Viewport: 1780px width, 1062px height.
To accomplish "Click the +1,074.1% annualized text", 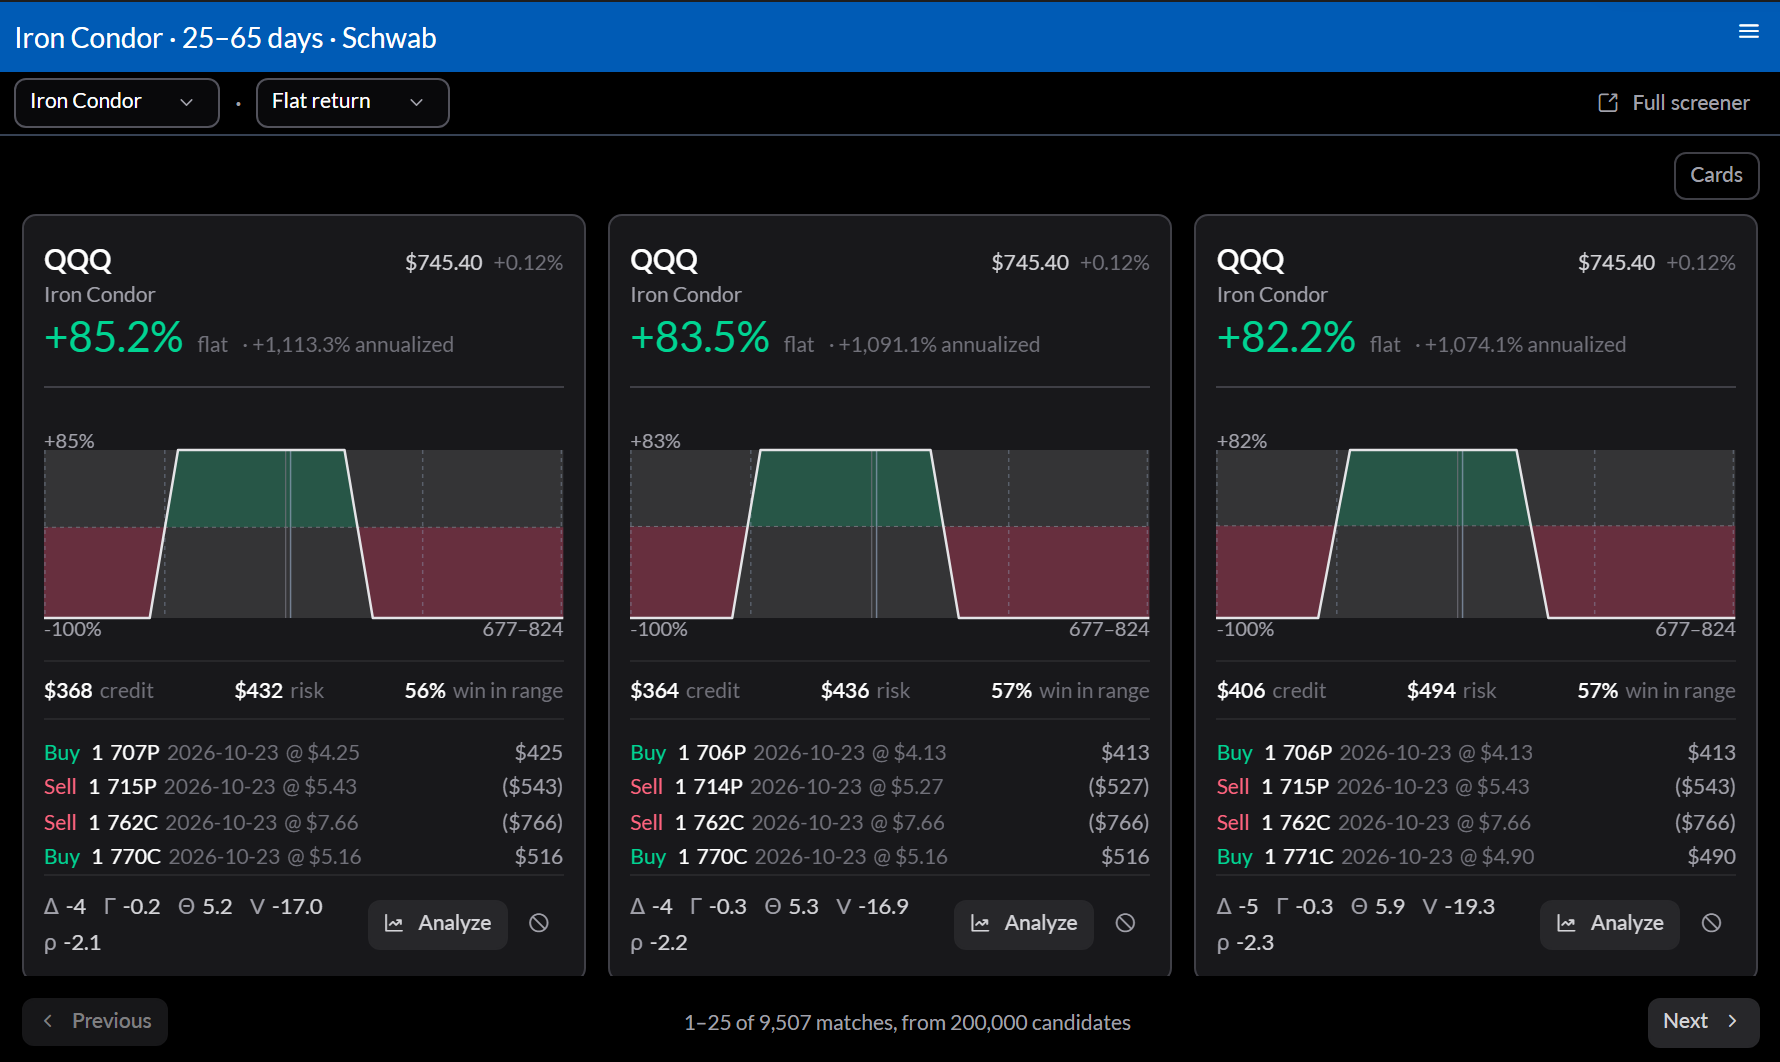I will click(1525, 345).
